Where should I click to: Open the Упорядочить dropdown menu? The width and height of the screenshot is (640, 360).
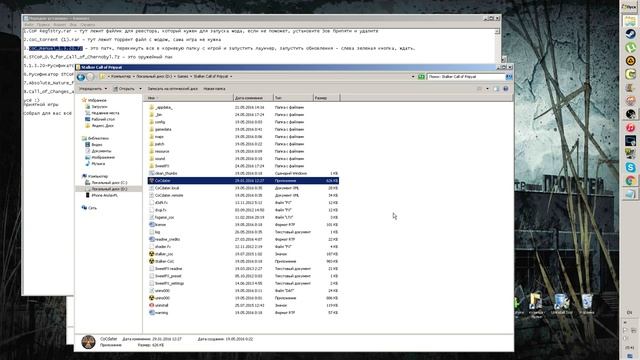click(x=93, y=89)
